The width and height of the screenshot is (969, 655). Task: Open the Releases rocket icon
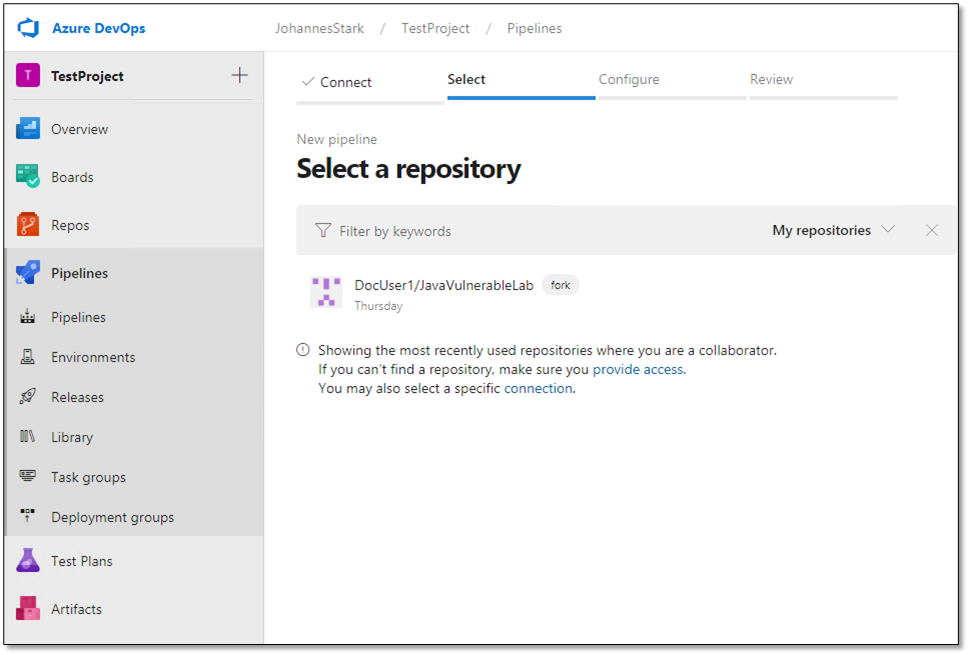point(27,397)
